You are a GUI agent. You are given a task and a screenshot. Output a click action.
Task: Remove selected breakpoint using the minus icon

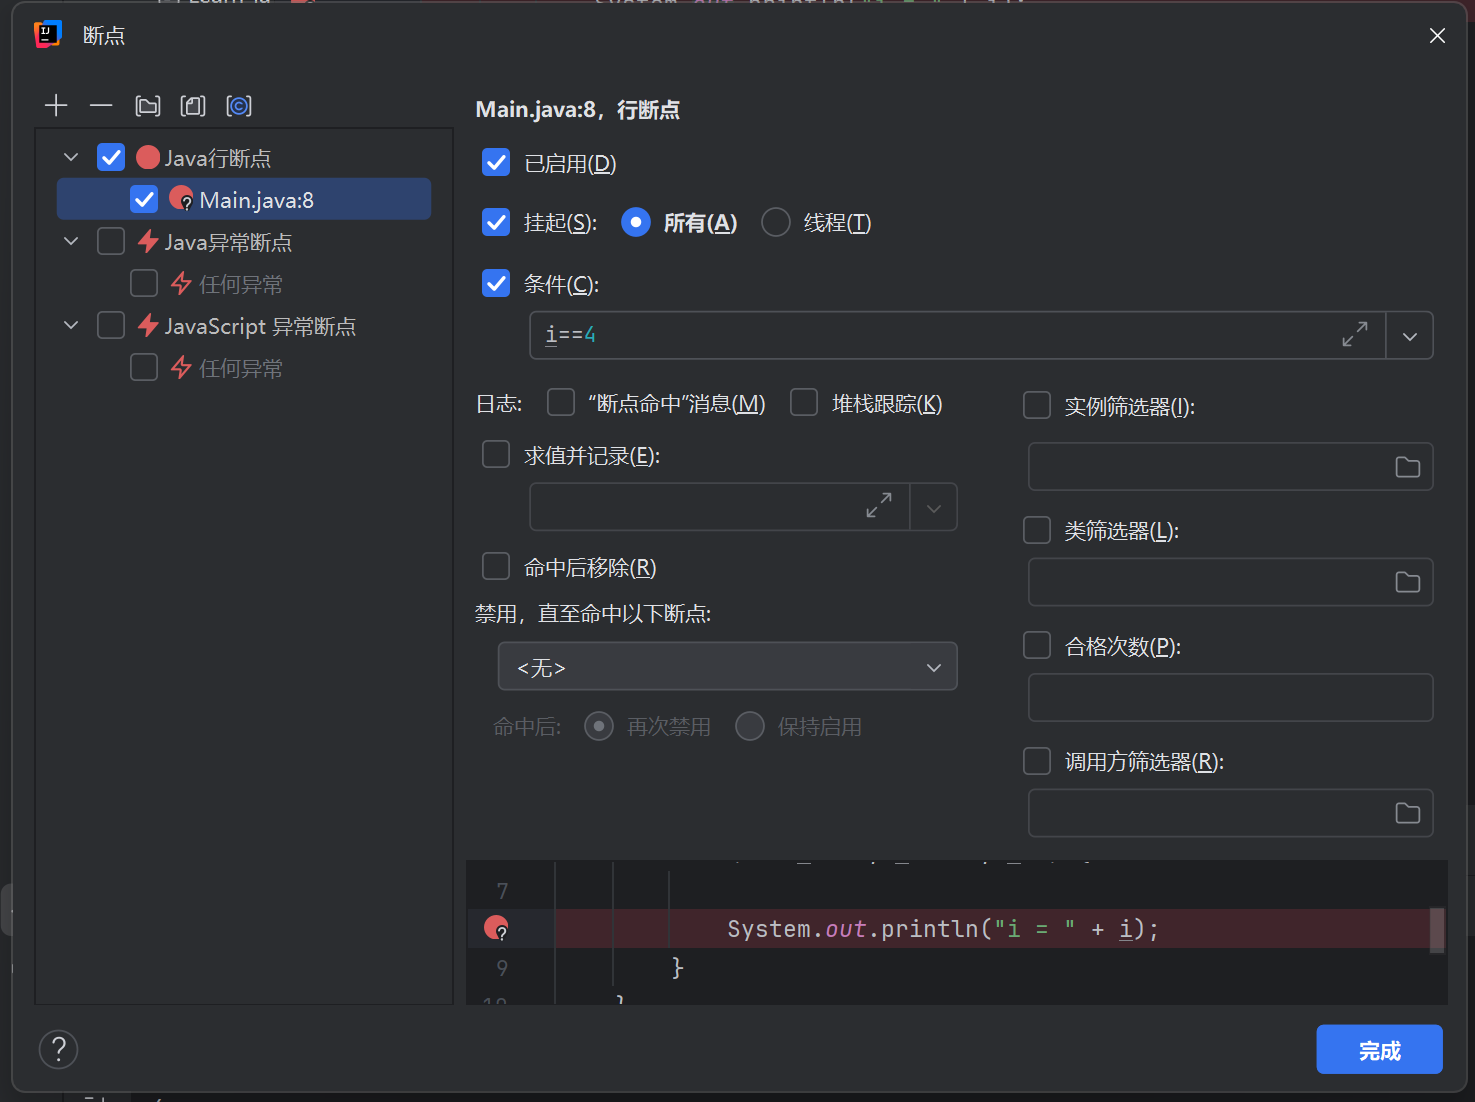point(100,105)
